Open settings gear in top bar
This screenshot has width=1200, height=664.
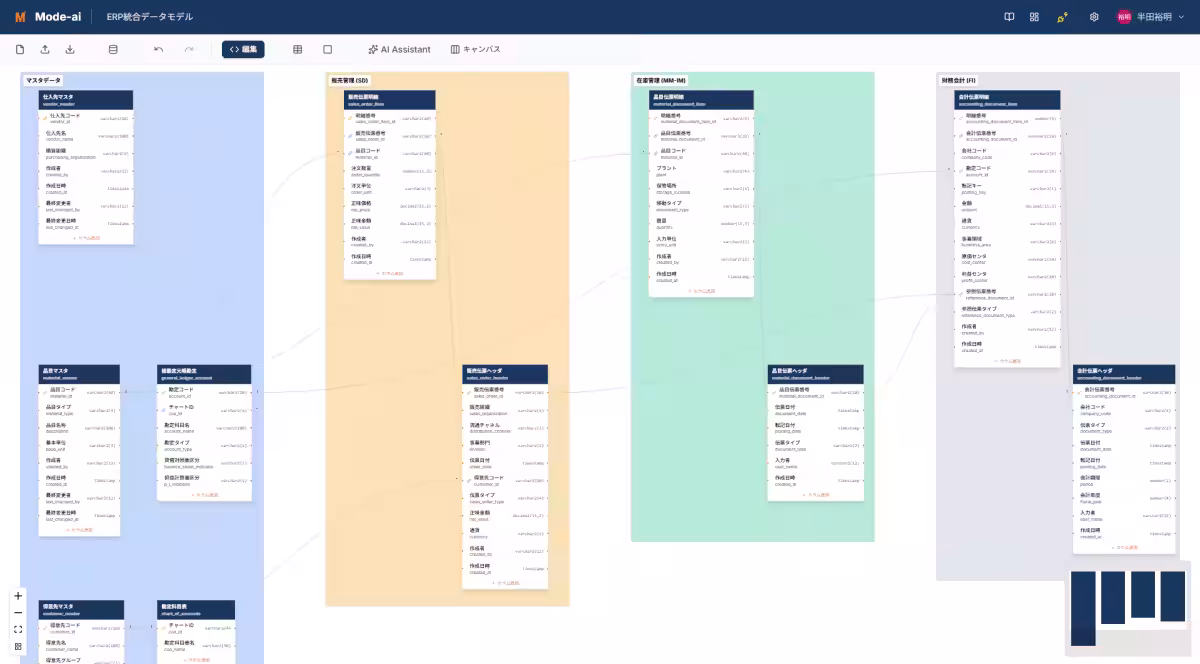click(x=1094, y=17)
